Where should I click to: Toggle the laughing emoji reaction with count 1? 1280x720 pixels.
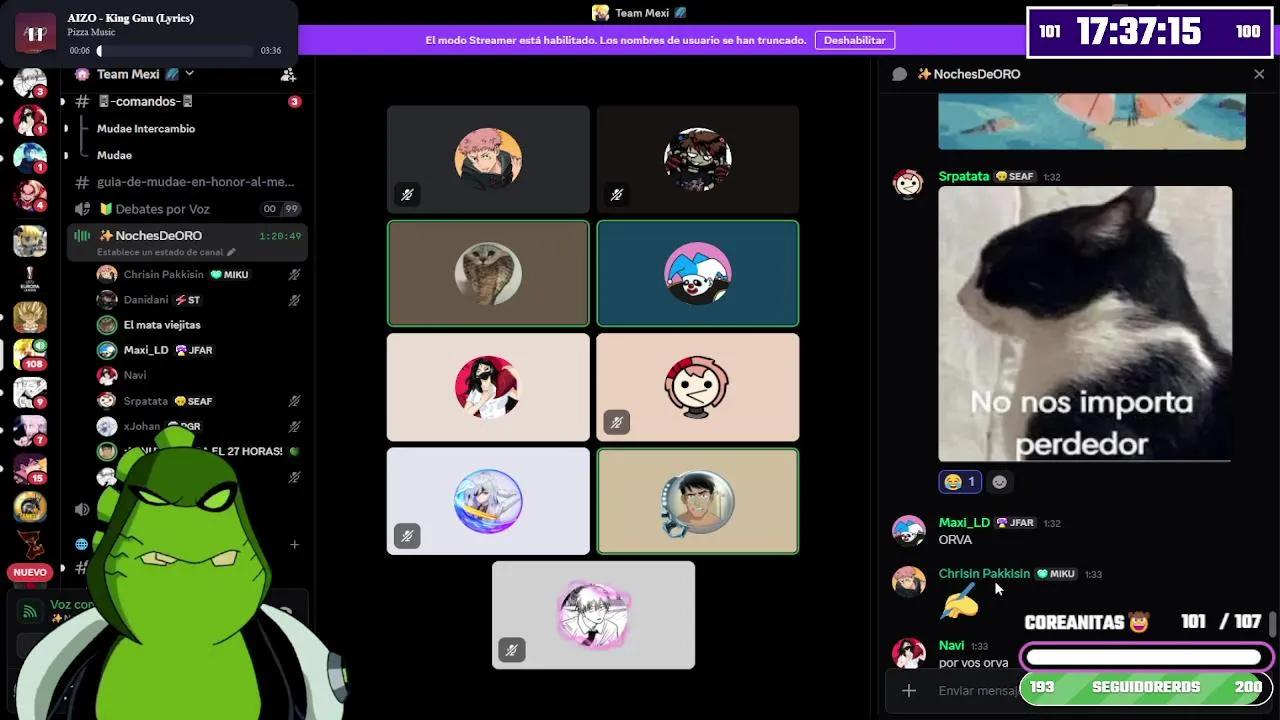[960, 482]
